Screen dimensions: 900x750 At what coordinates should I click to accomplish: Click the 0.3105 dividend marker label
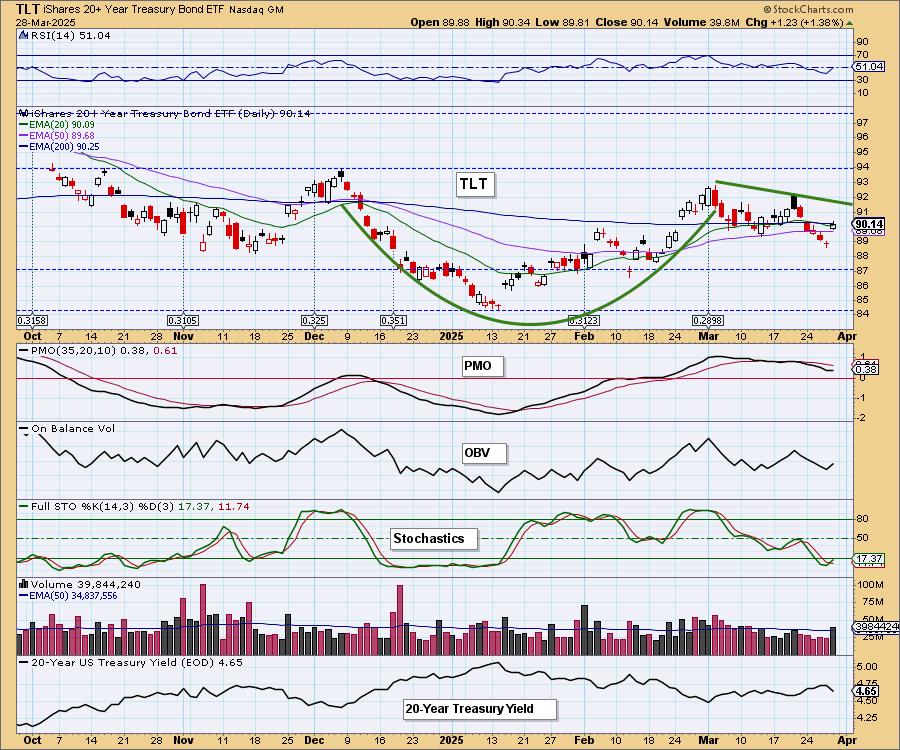[183, 320]
